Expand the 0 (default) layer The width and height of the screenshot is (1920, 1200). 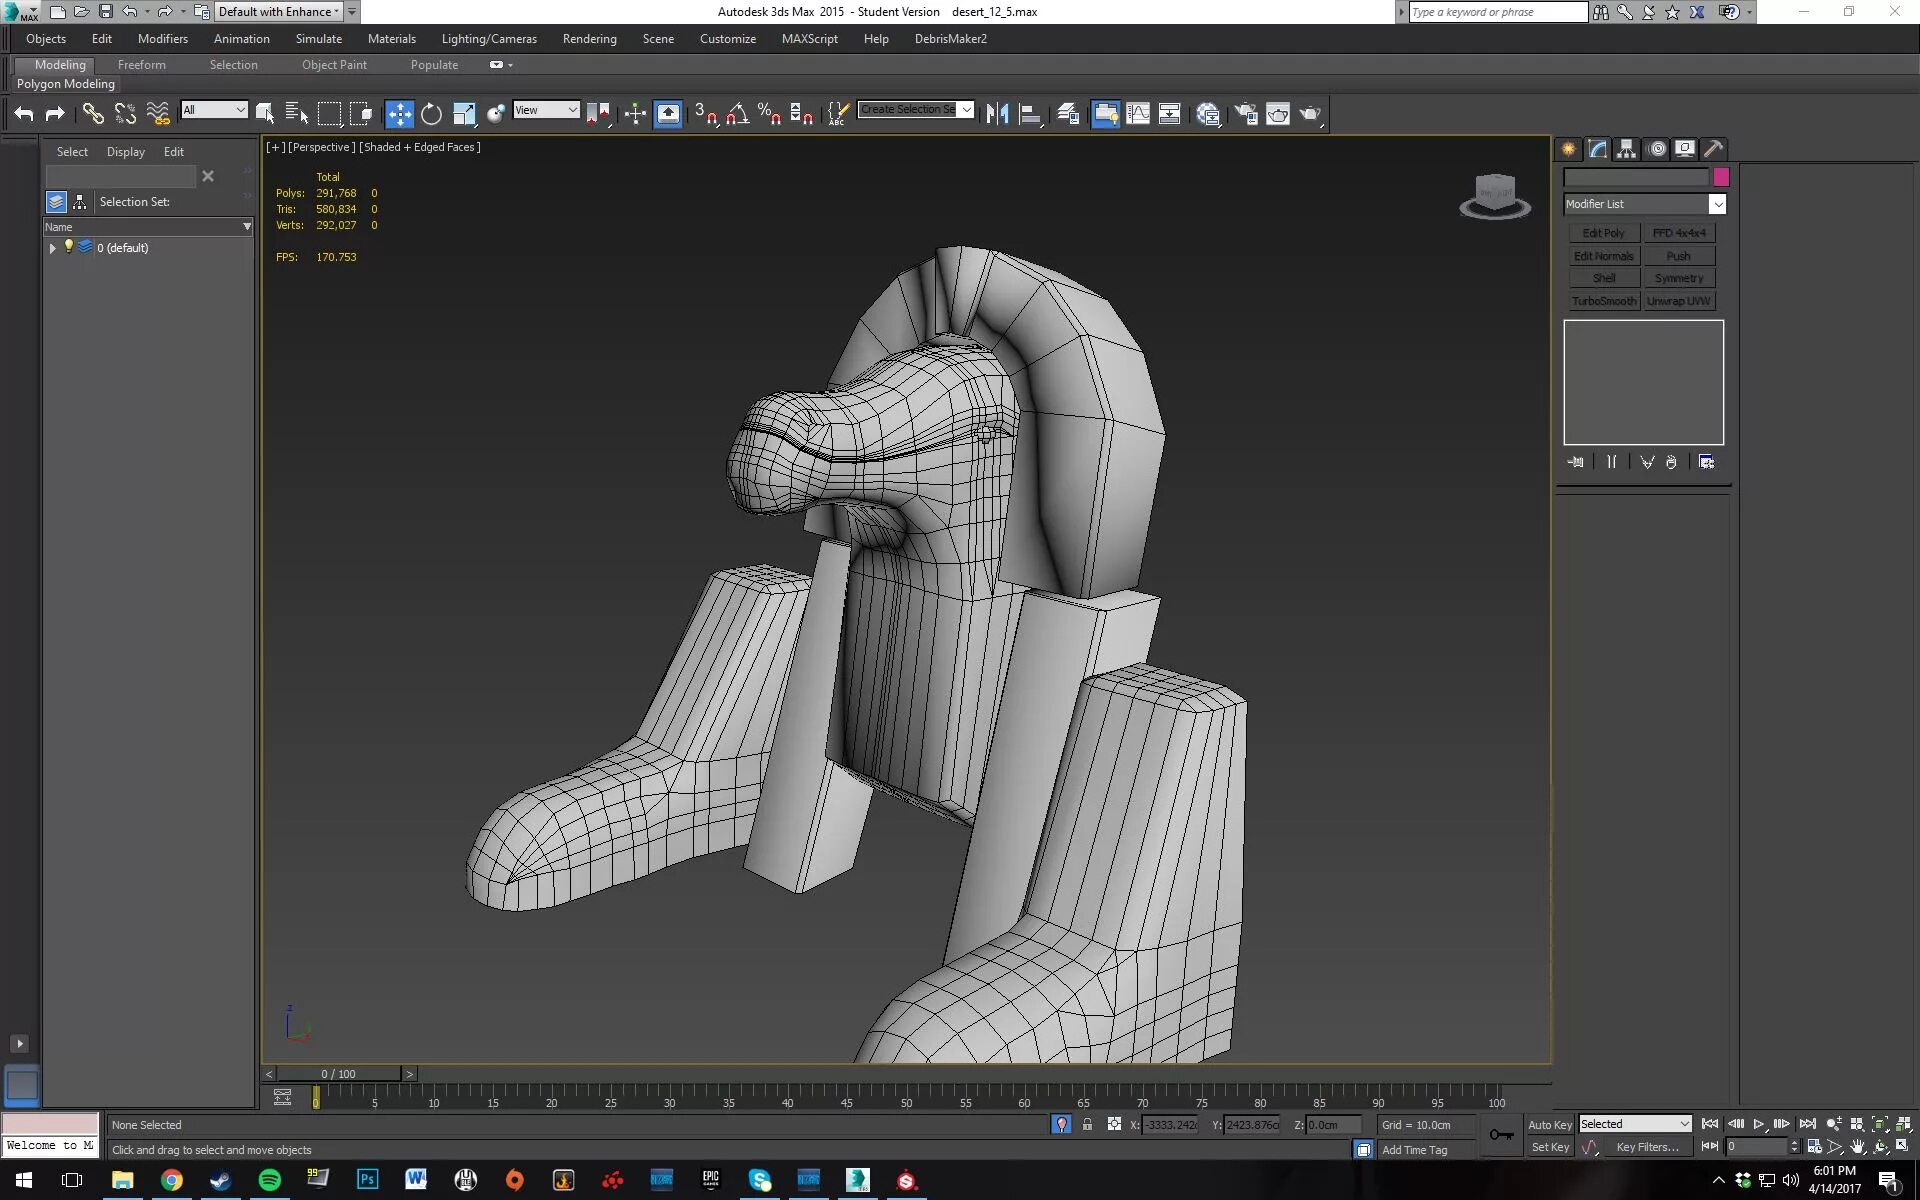[x=53, y=248]
